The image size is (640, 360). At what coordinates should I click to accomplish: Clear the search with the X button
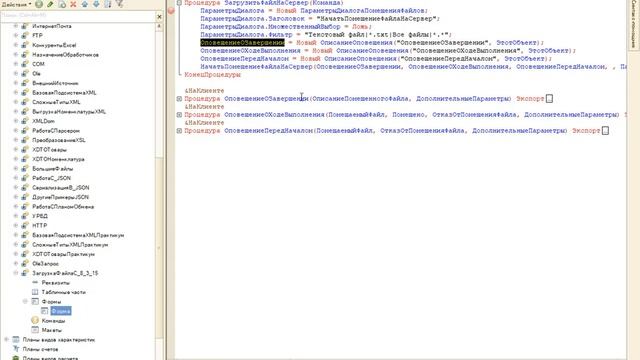point(159,16)
